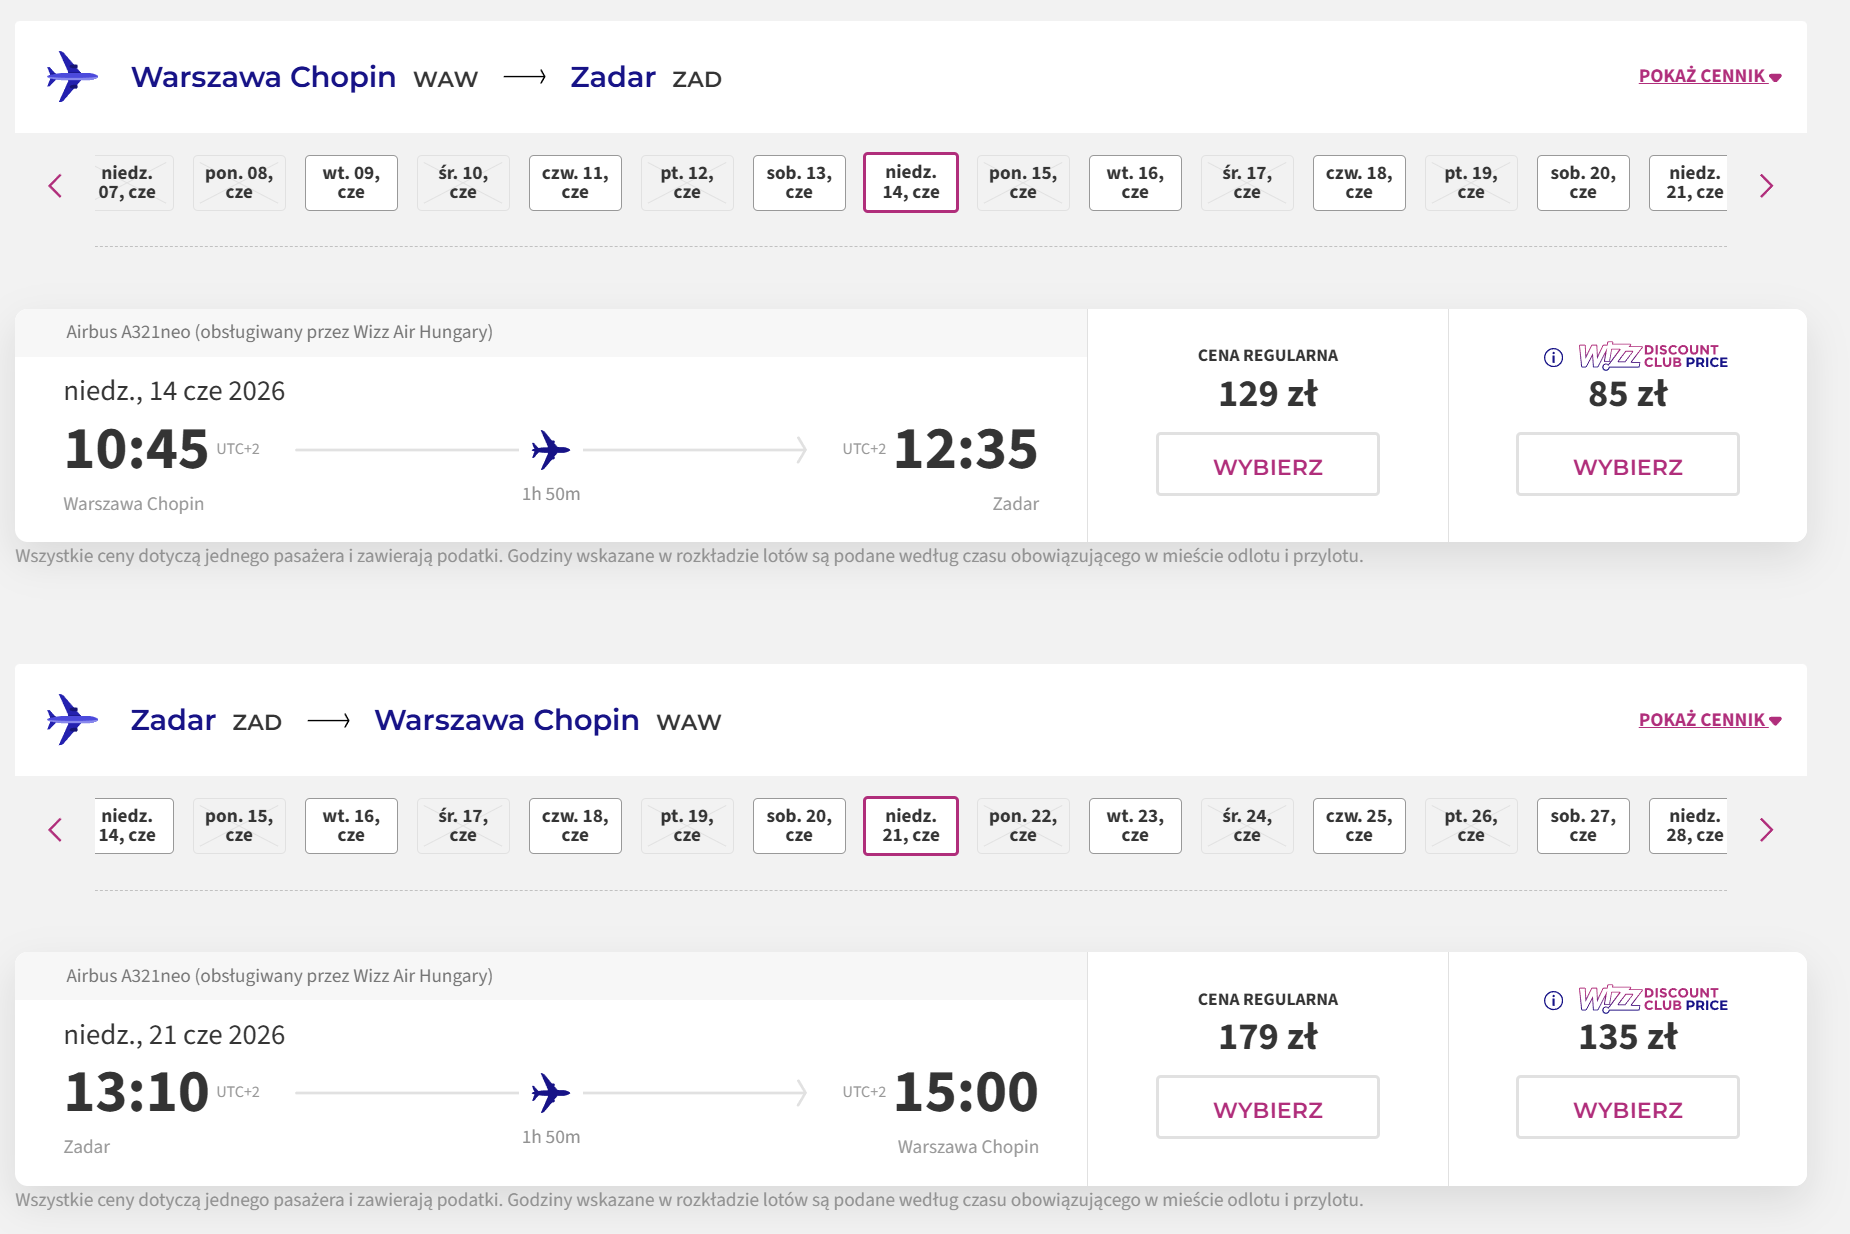This screenshot has width=1850, height=1234.
Task: Select outbound date wt. 09, cze
Action: pos(351,183)
